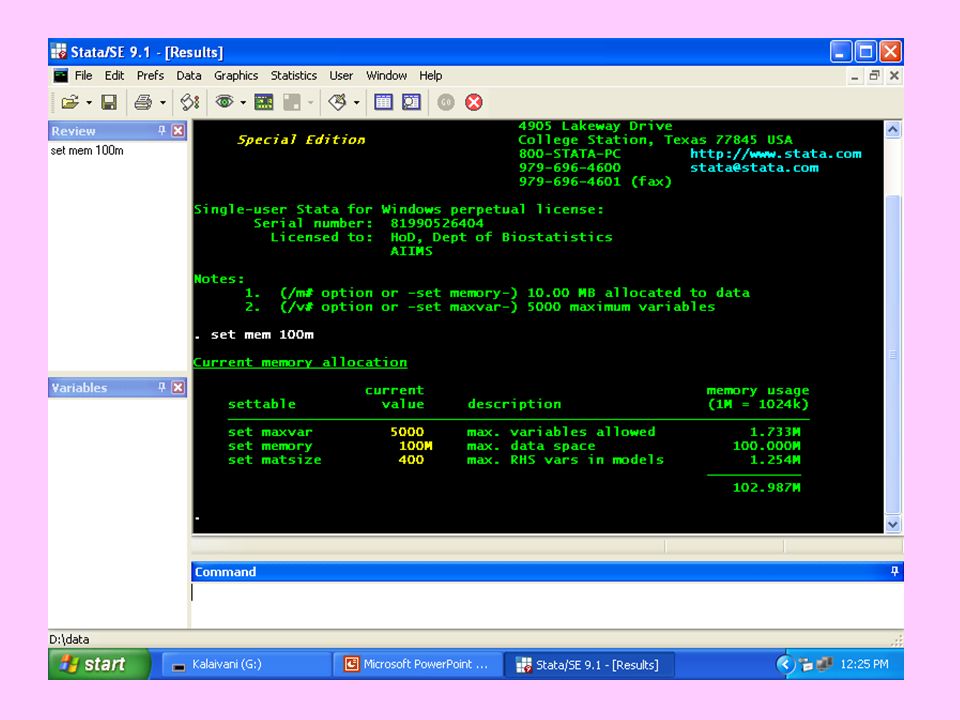Open the Edit menu

pyautogui.click(x=114, y=75)
